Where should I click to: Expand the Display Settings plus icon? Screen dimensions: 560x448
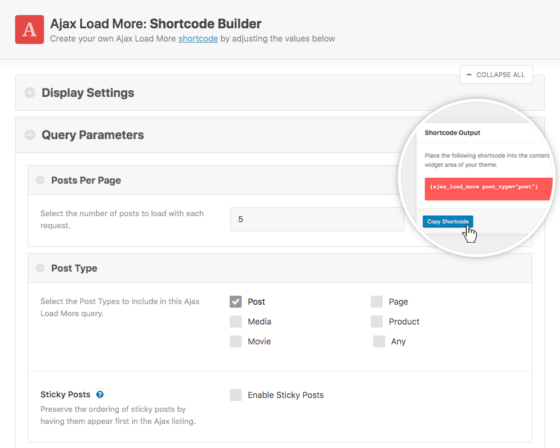[30, 93]
